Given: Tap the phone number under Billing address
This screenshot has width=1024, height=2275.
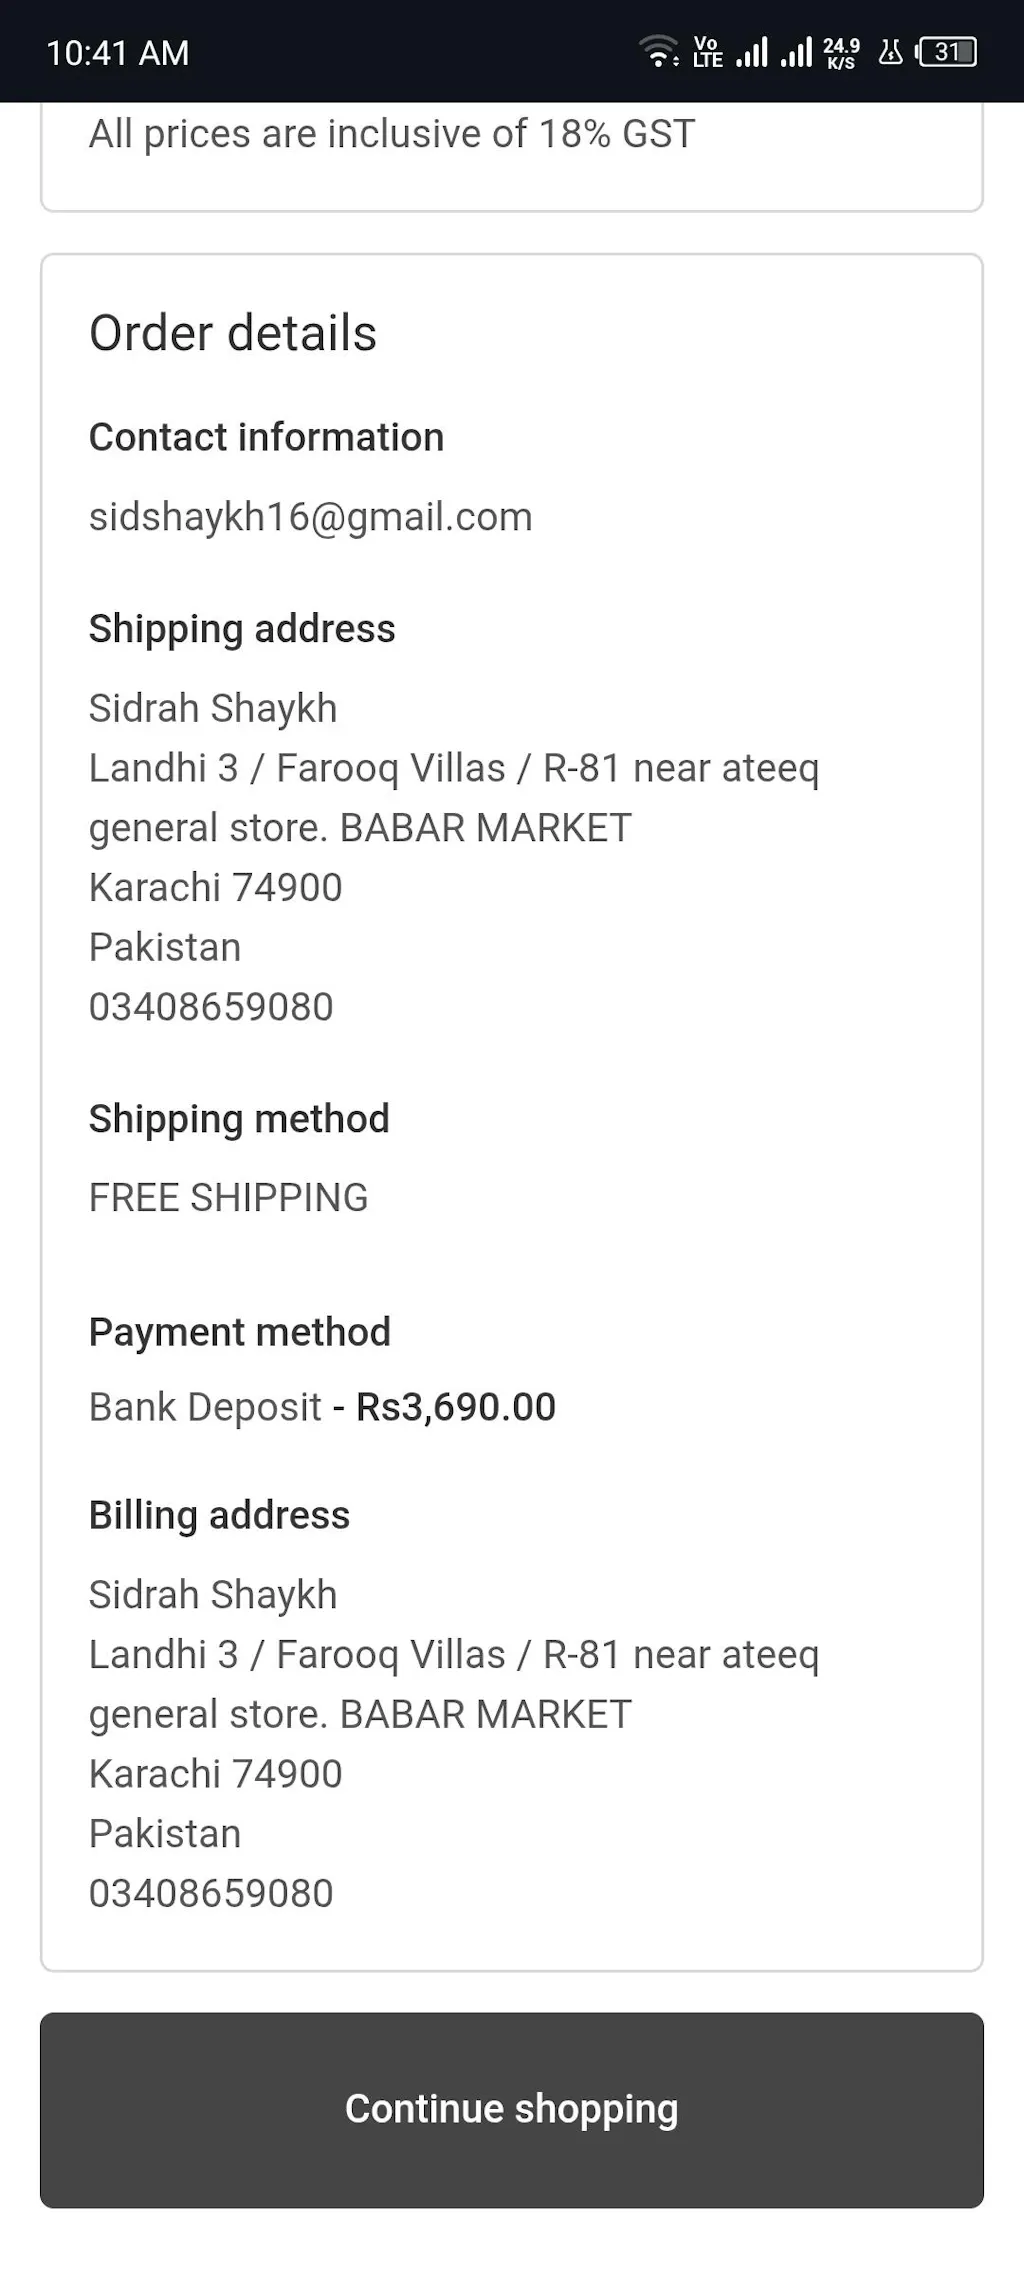Looking at the screenshot, I should tap(211, 1893).
